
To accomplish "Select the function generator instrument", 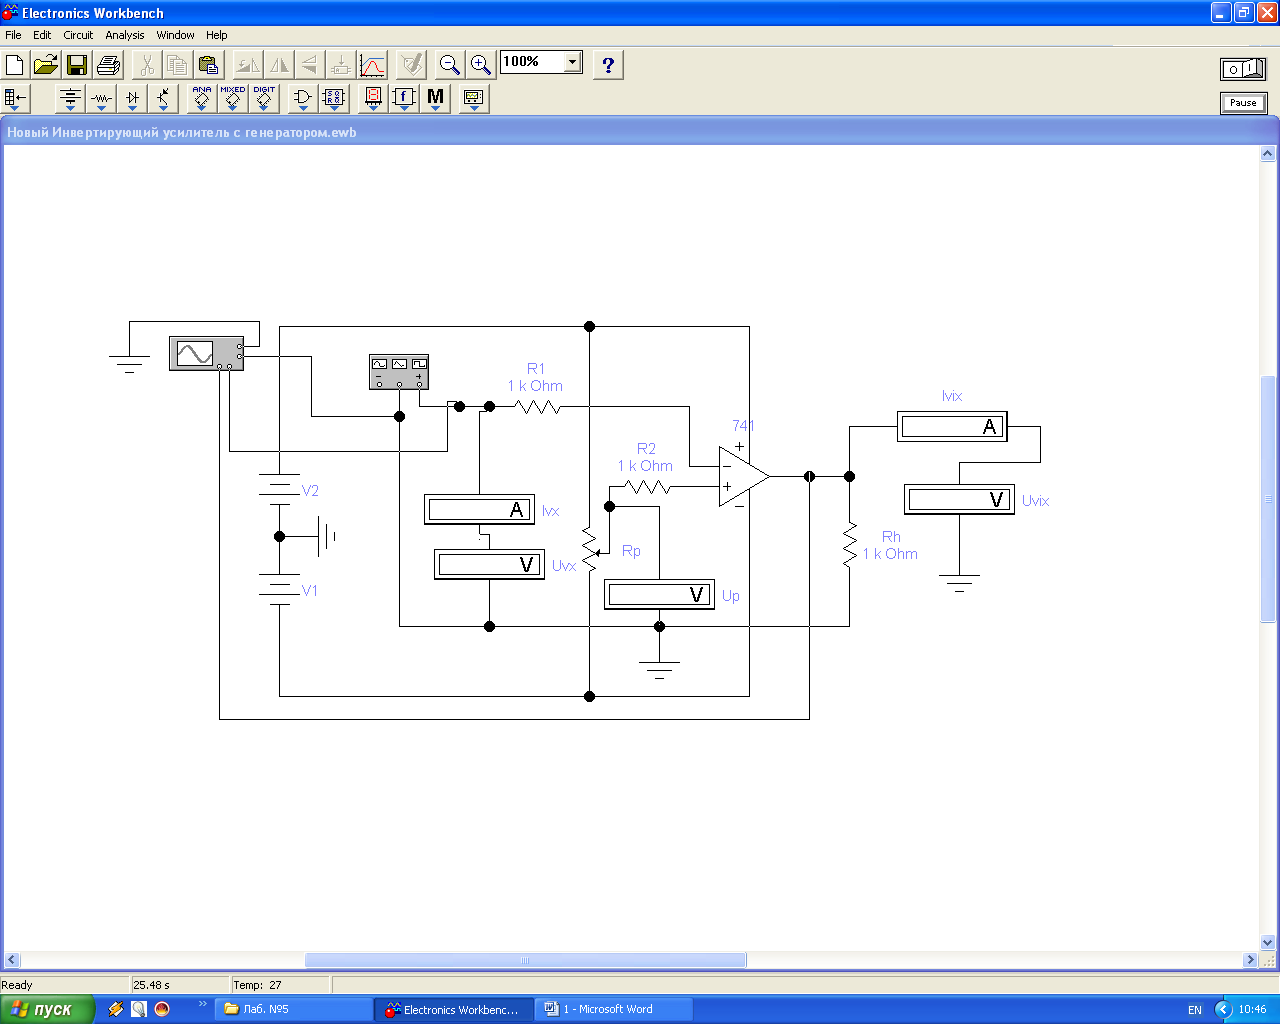I will (399, 371).
